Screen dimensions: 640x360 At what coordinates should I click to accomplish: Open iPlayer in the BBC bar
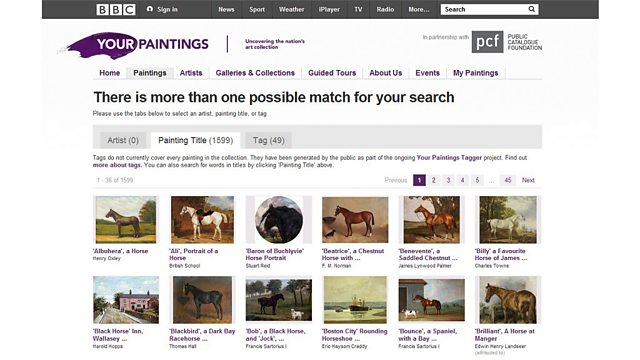pyautogui.click(x=329, y=9)
